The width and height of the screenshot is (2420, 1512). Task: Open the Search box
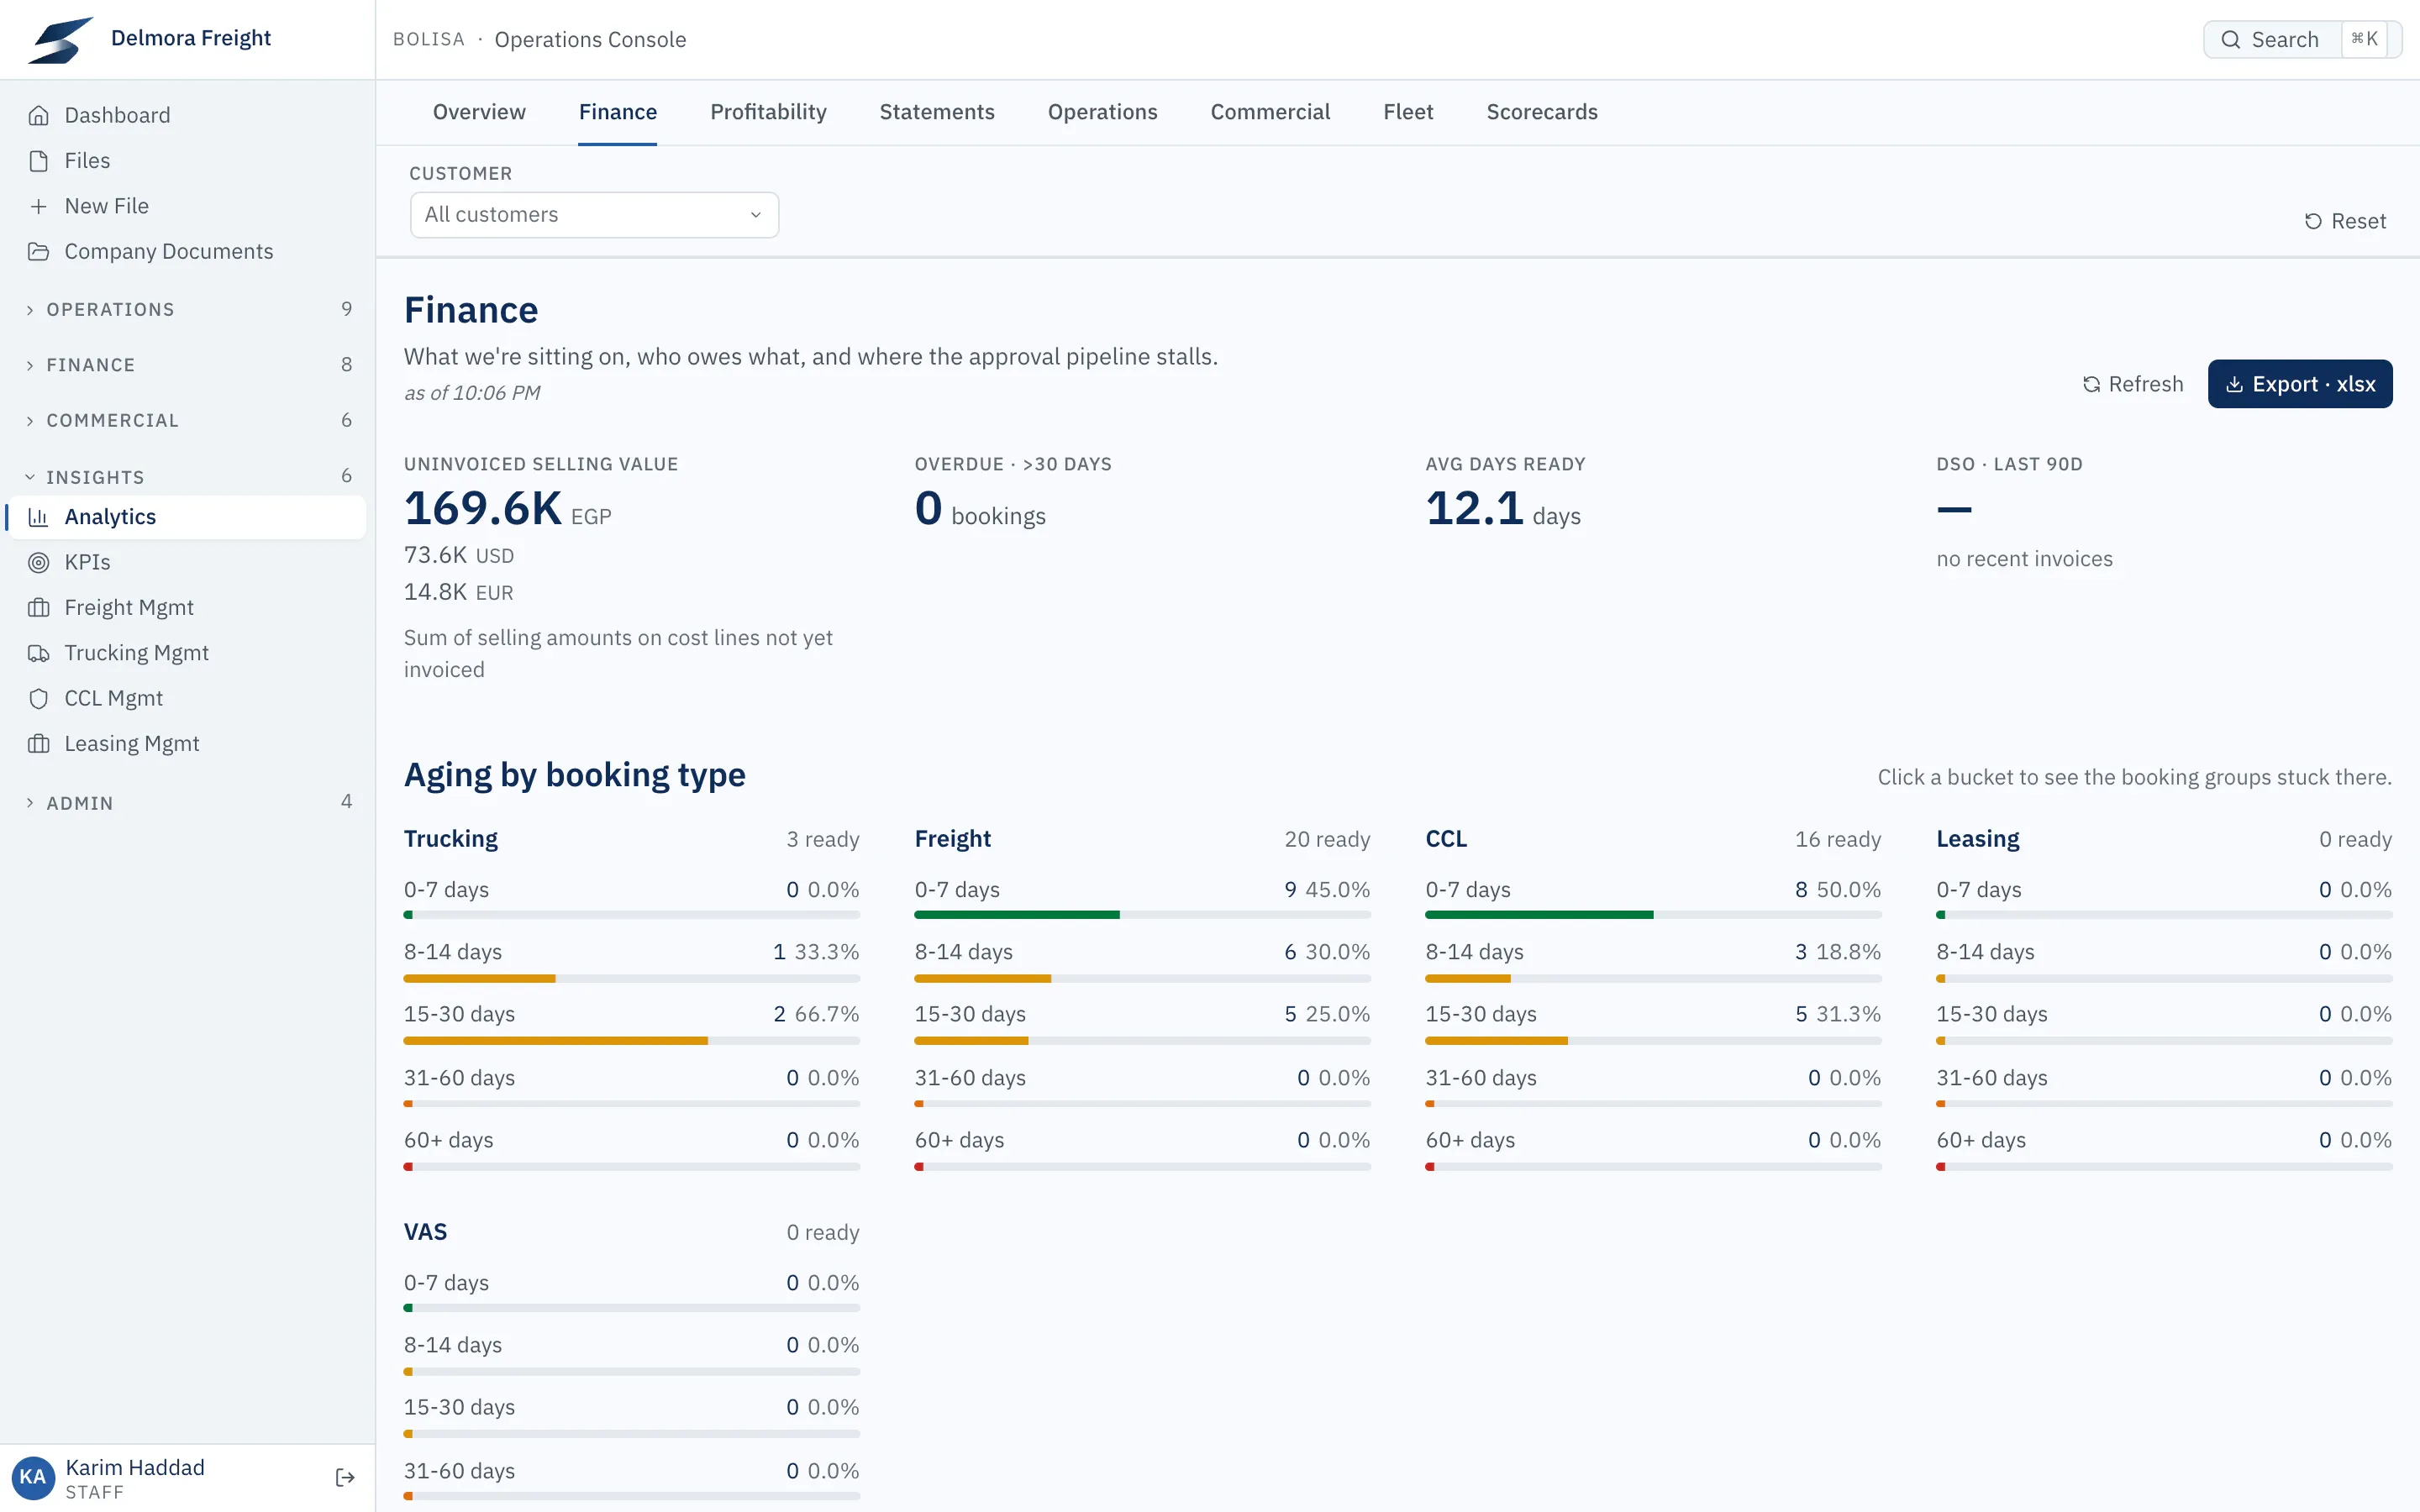tap(2302, 39)
